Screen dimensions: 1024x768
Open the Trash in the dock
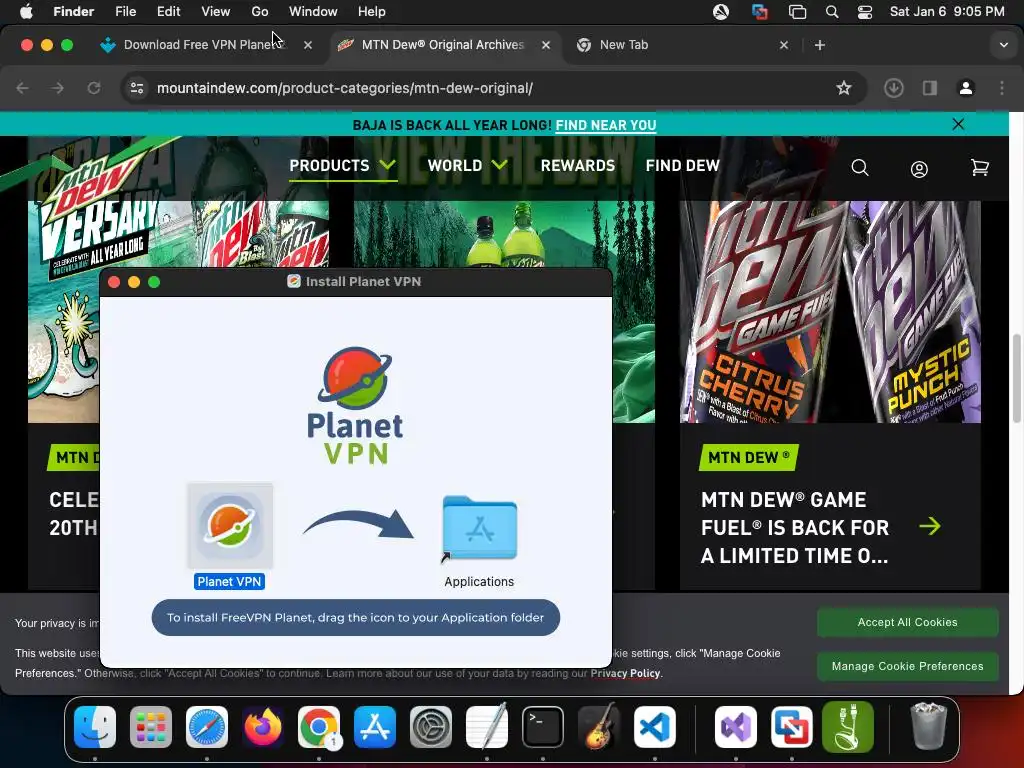click(928, 727)
